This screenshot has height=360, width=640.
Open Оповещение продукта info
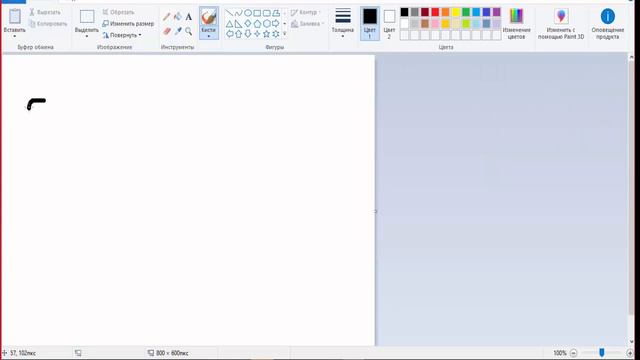608,24
